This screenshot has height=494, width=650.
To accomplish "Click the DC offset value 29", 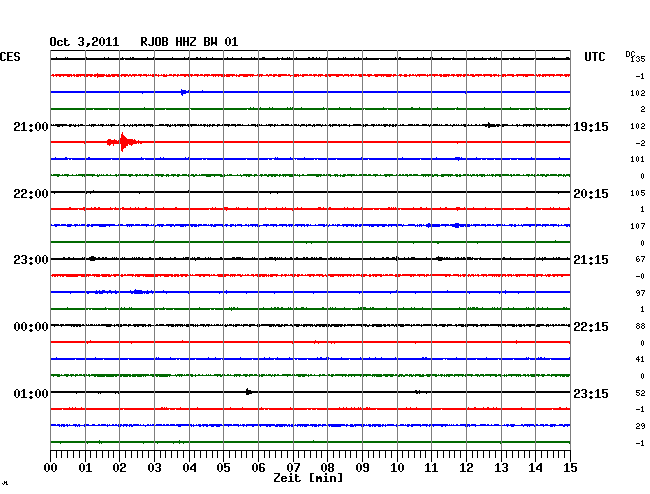I will pos(640,426).
